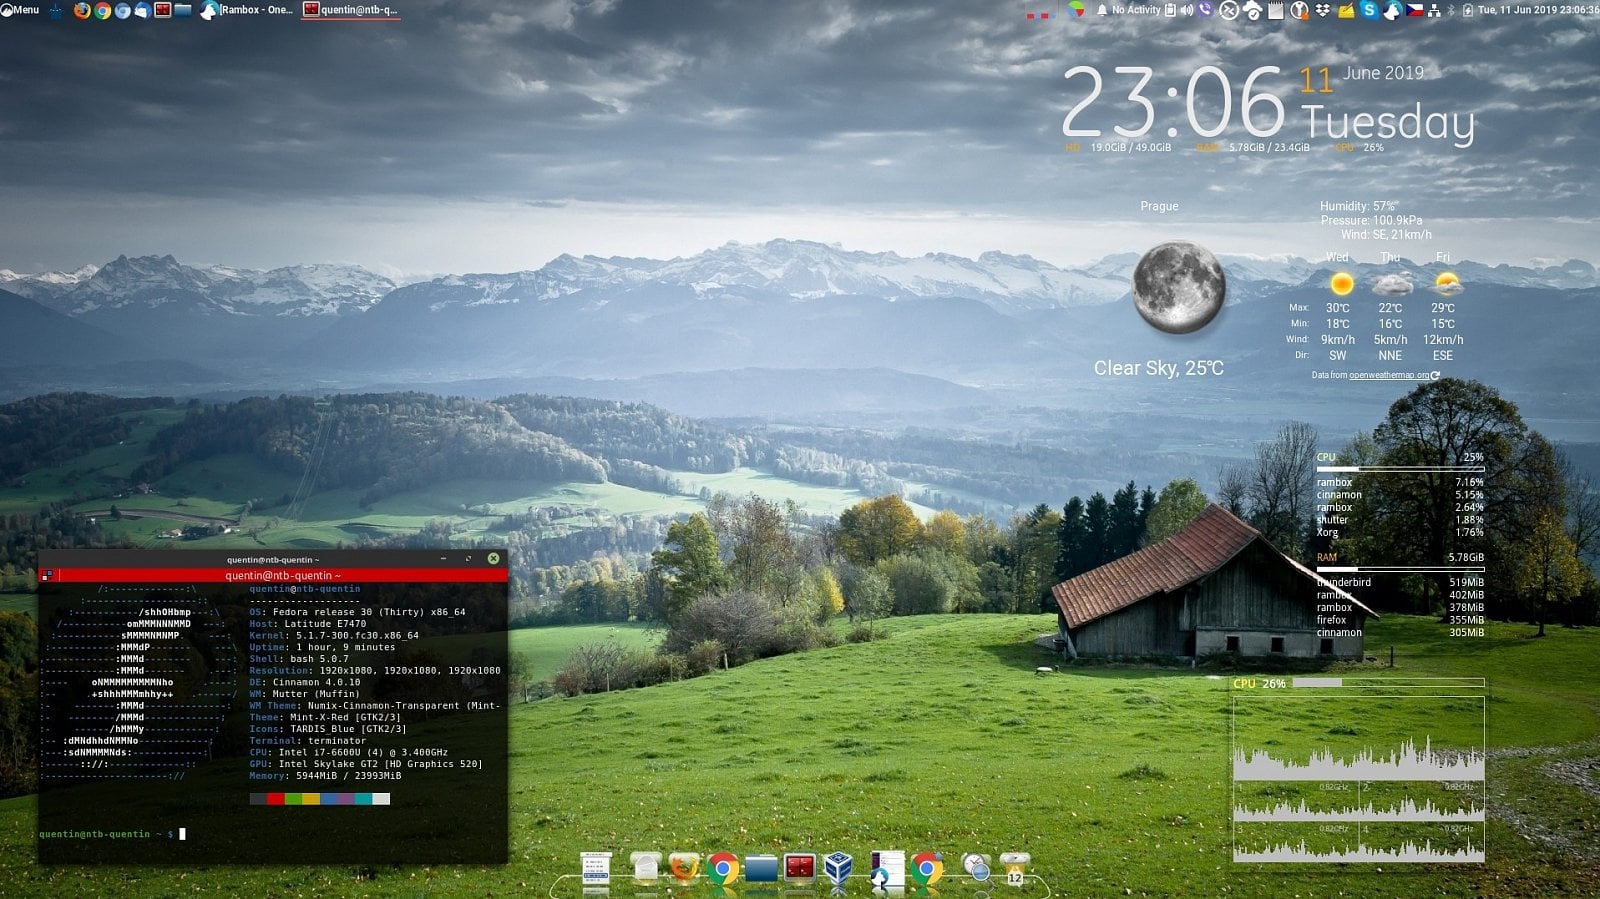Open the calendar from panel date and time
This screenshot has height=899, width=1600.
point(1538,10)
